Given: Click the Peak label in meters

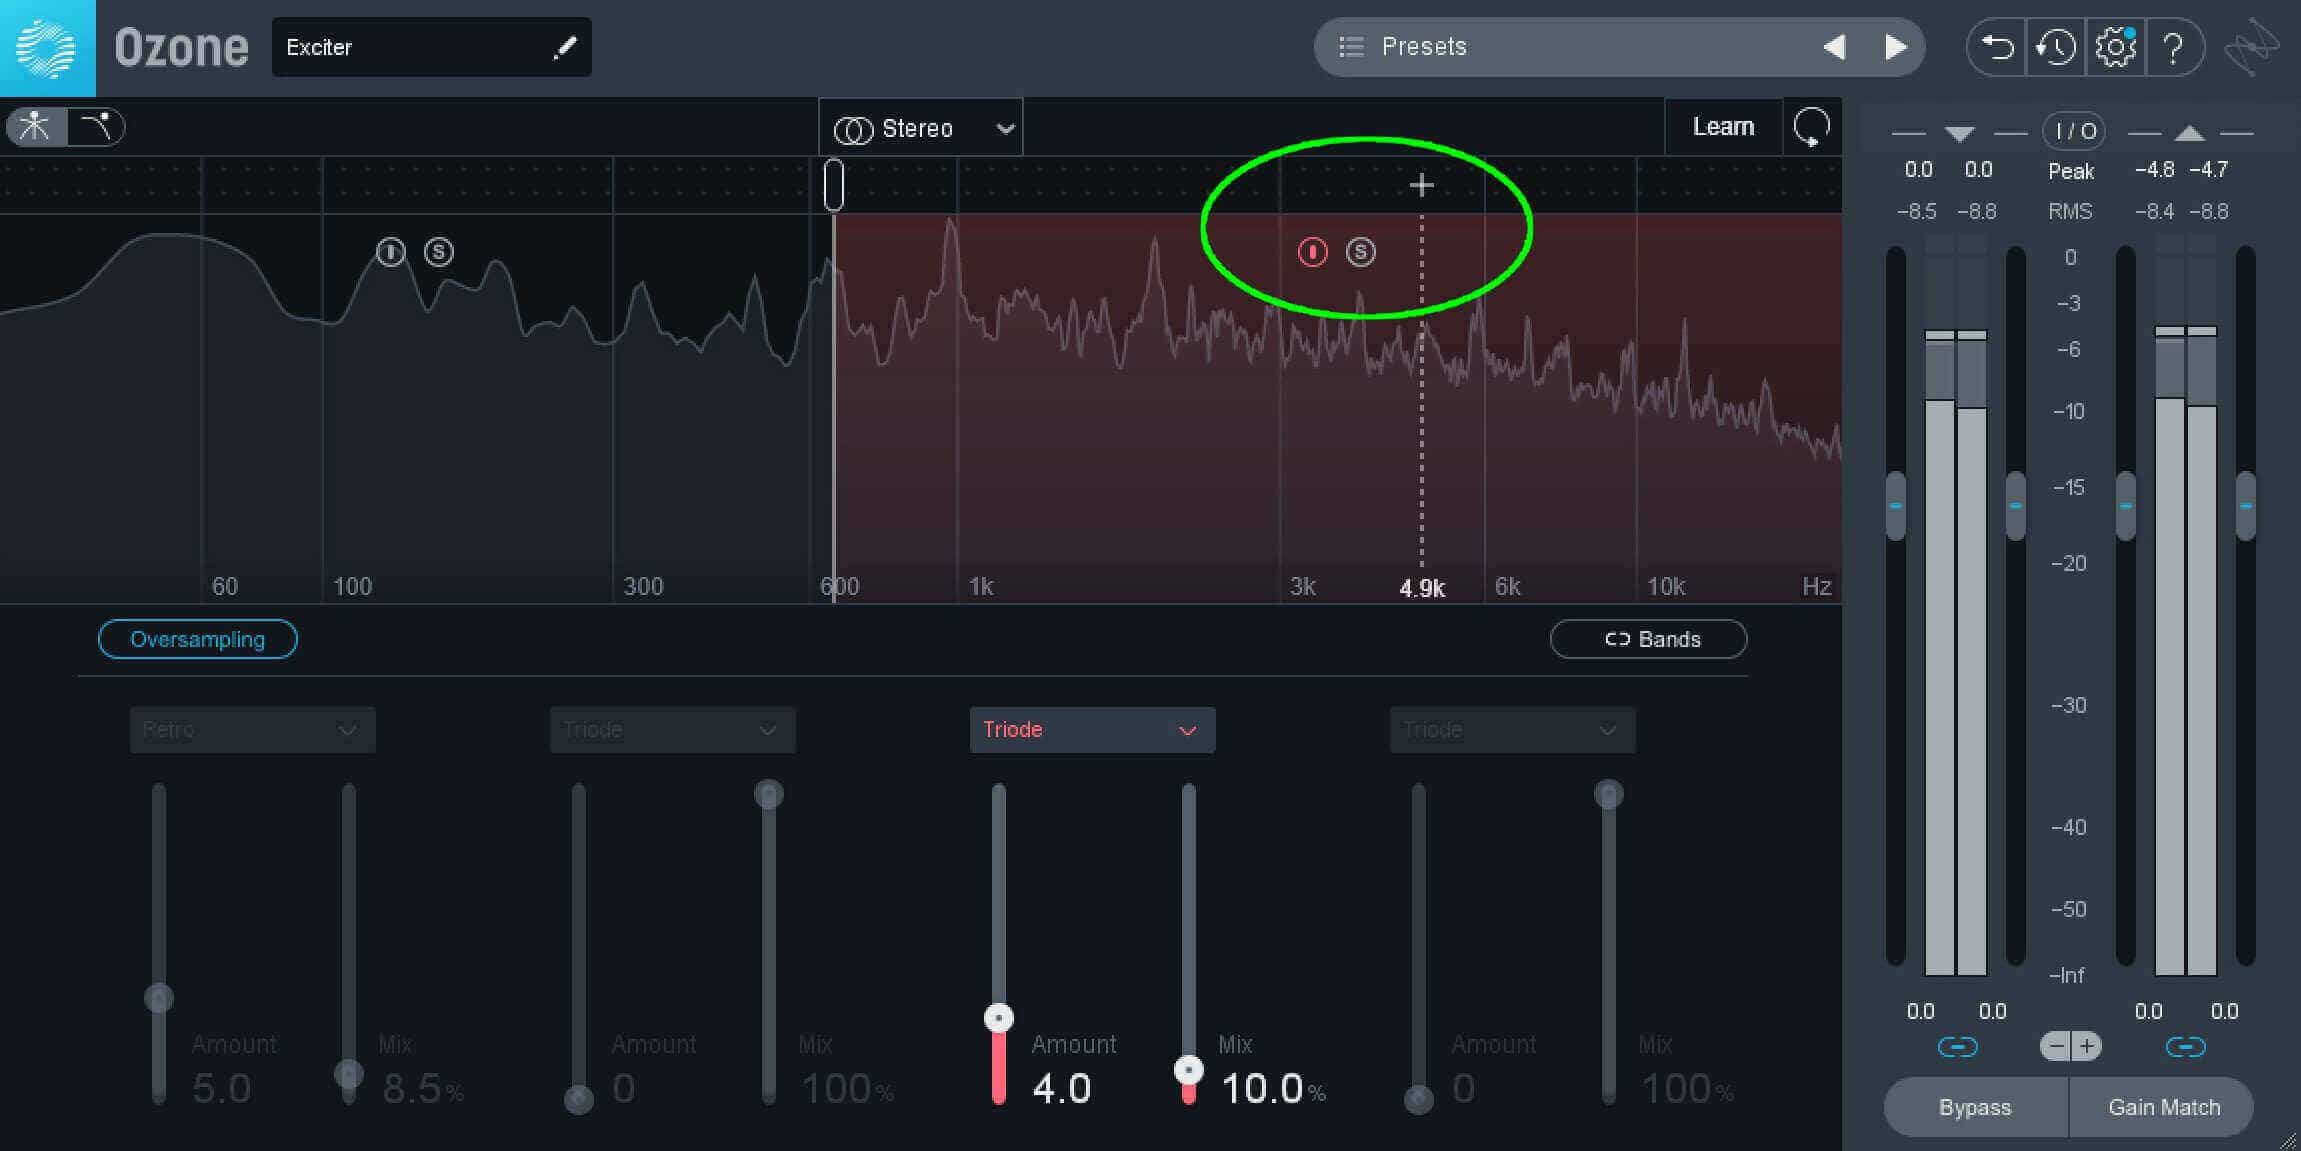Looking at the screenshot, I should coord(2070,172).
